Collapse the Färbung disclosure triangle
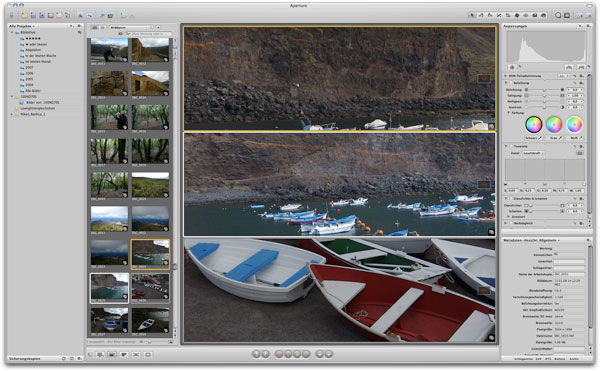The height and width of the screenshot is (371, 600). pos(509,113)
